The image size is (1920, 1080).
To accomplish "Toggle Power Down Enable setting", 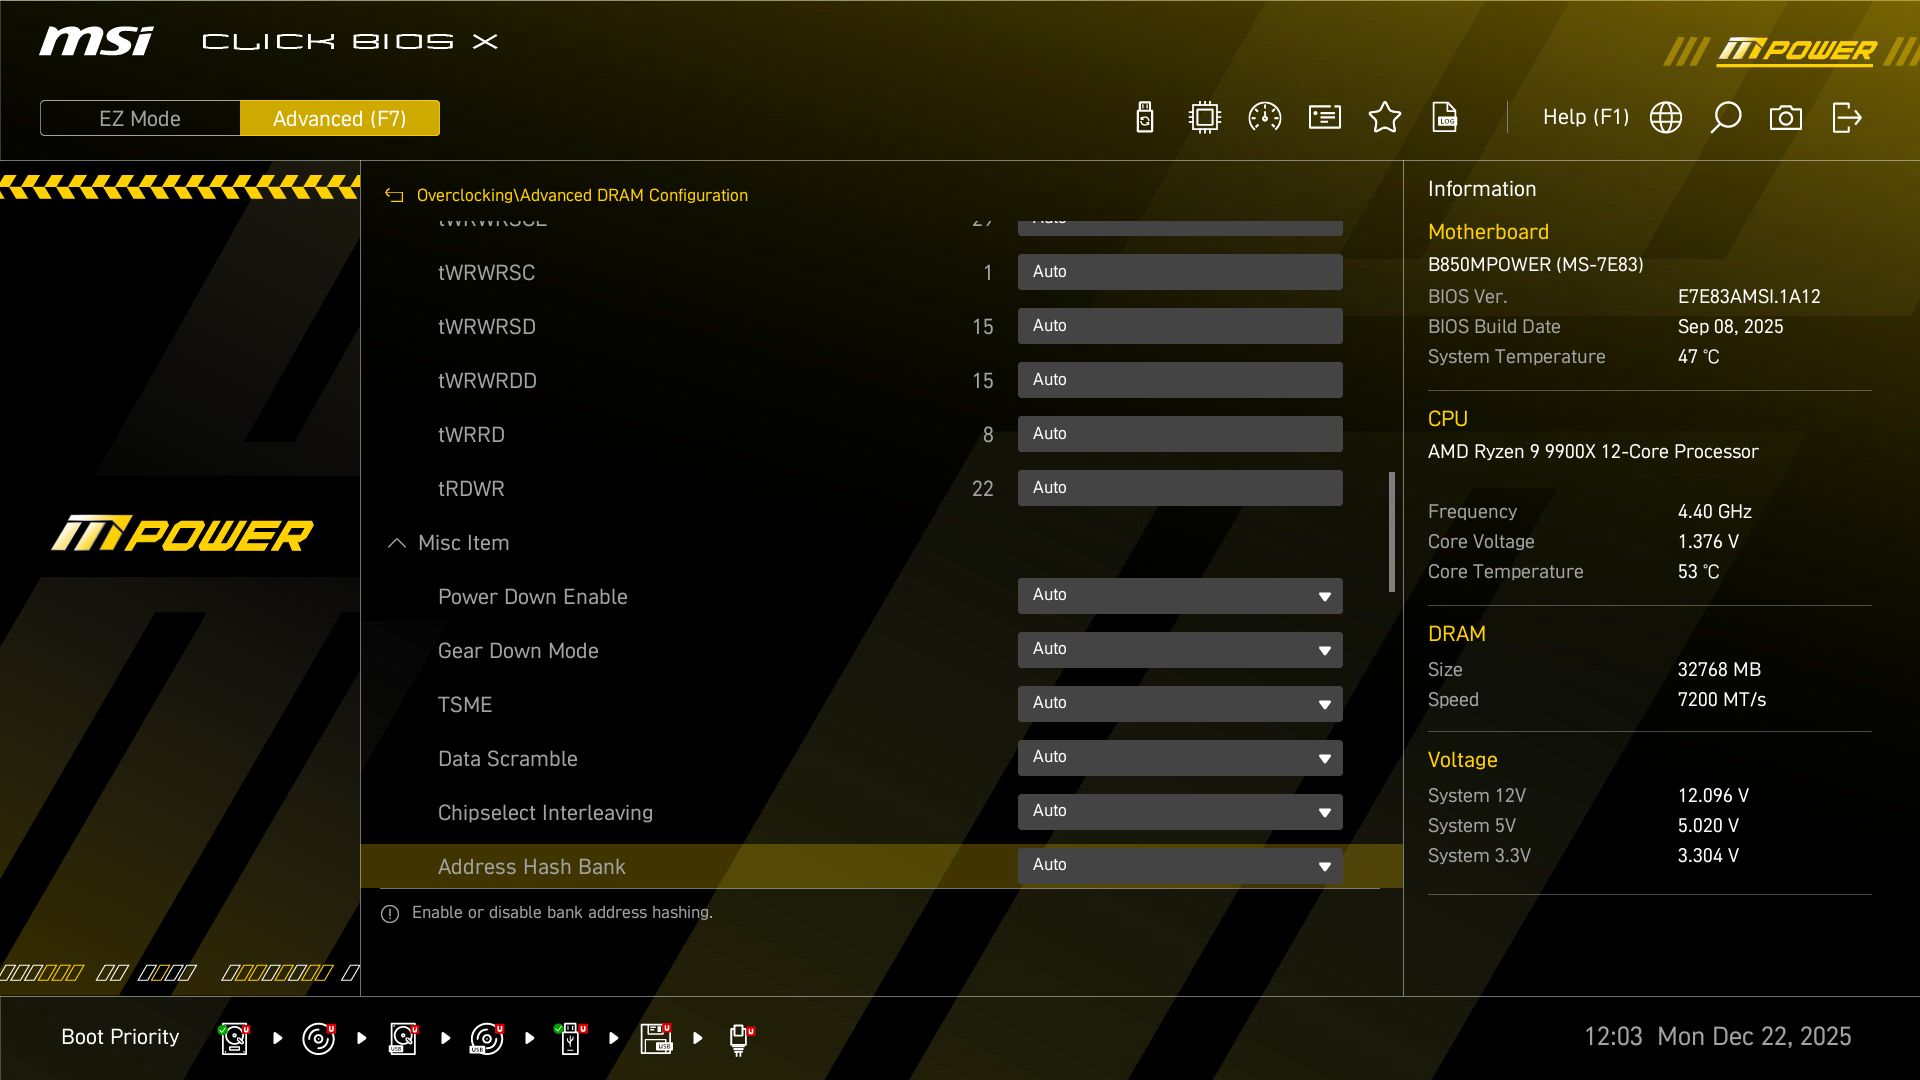I will click(1180, 595).
